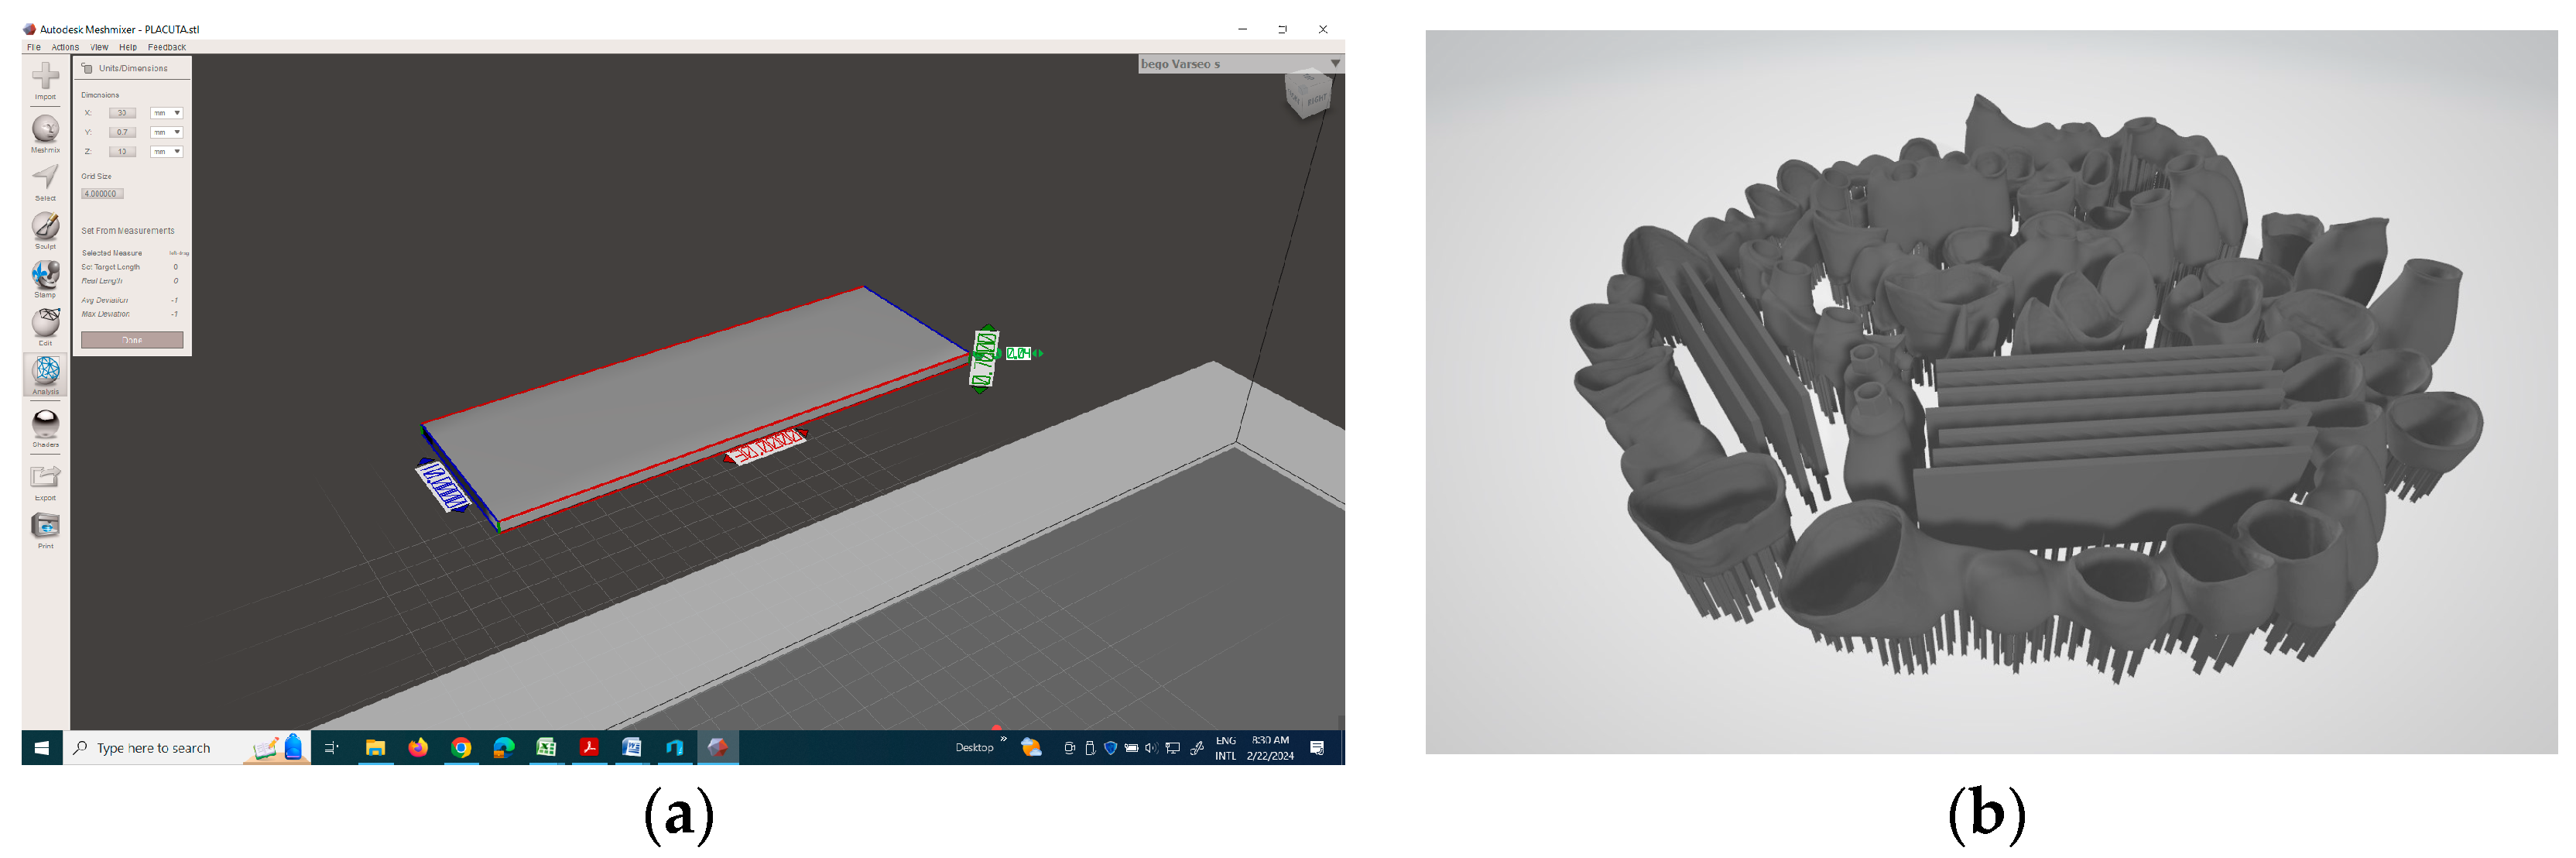Click the Print icon in sidebar

pyautogui.click(x=45, y=526)
